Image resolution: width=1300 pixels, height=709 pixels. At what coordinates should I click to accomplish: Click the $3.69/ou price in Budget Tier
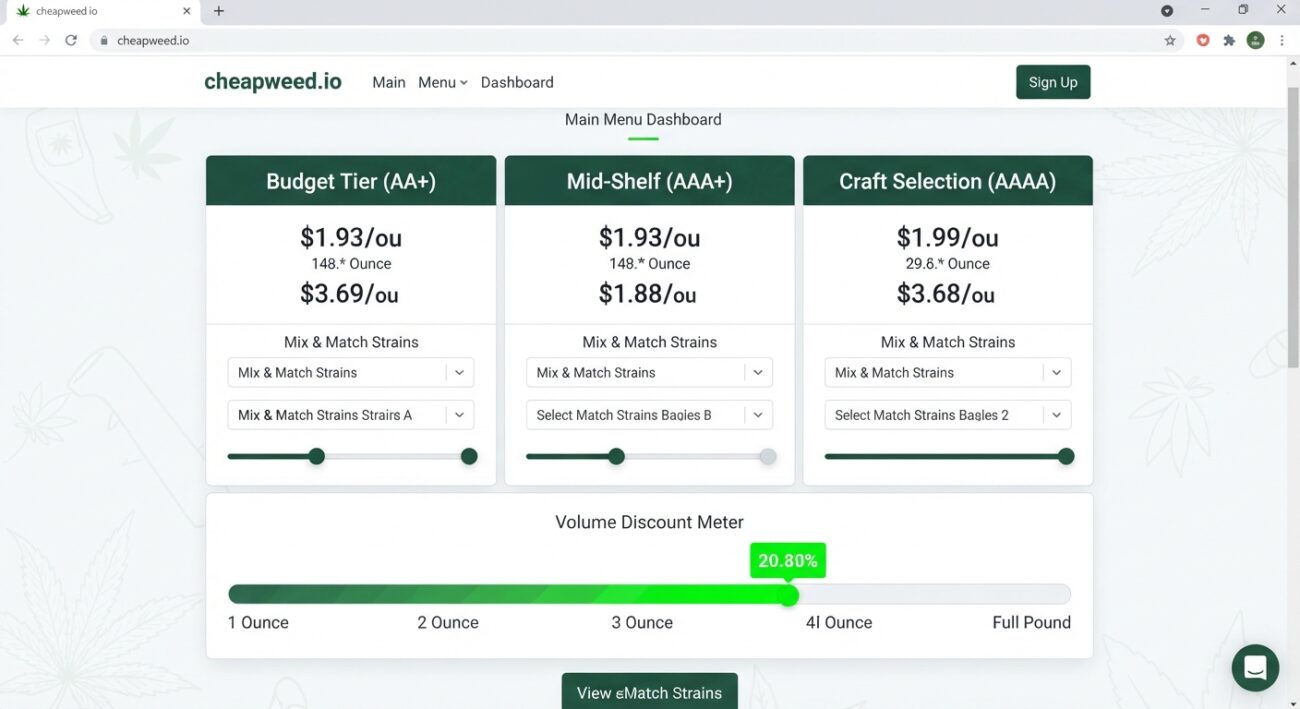point(349,294)
